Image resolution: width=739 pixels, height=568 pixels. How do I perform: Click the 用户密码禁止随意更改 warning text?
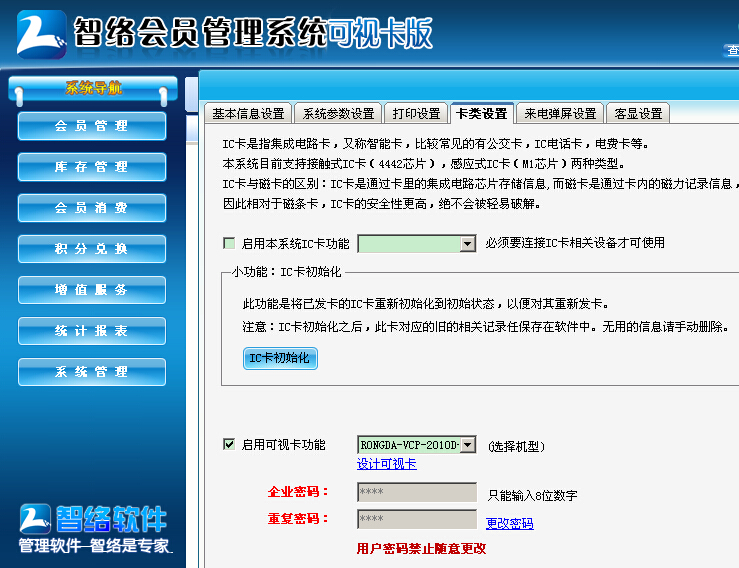[421, 549]
